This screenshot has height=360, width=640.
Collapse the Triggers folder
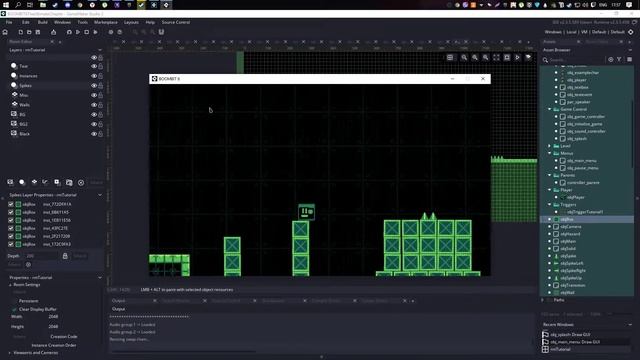click(x=549, y=204)
